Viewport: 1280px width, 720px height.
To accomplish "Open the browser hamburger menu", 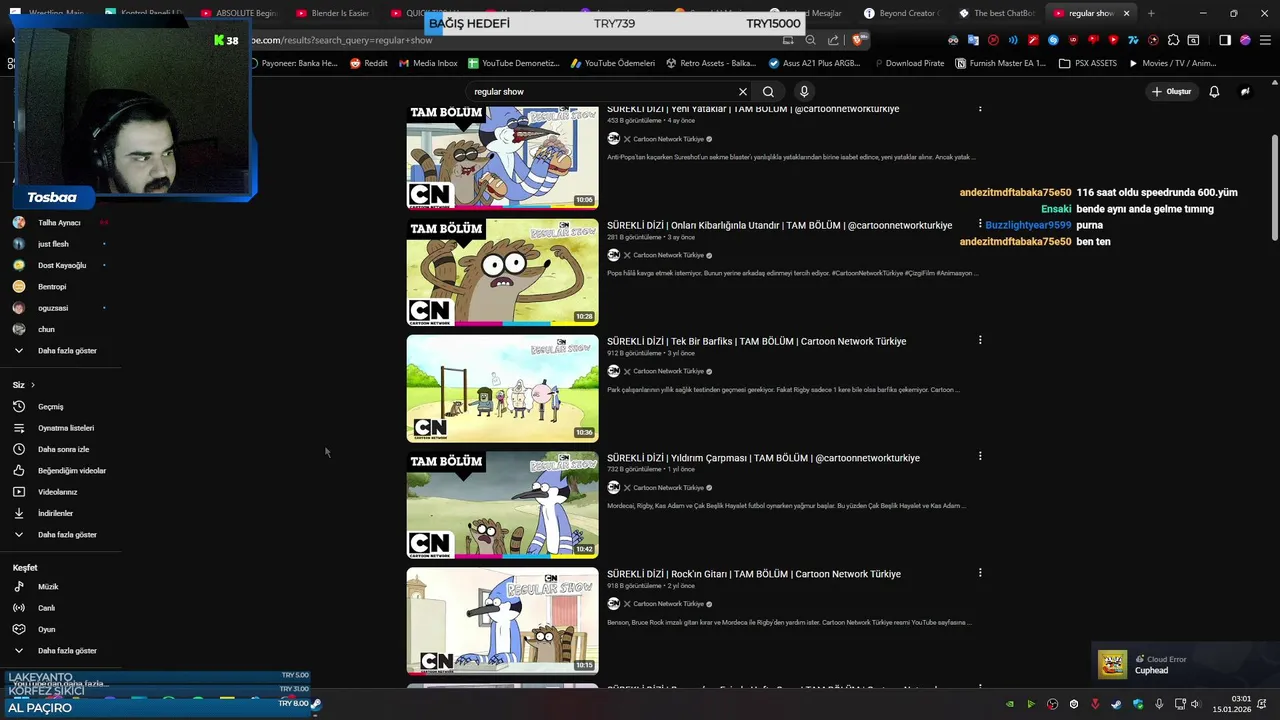I will tap(1264, 40).
